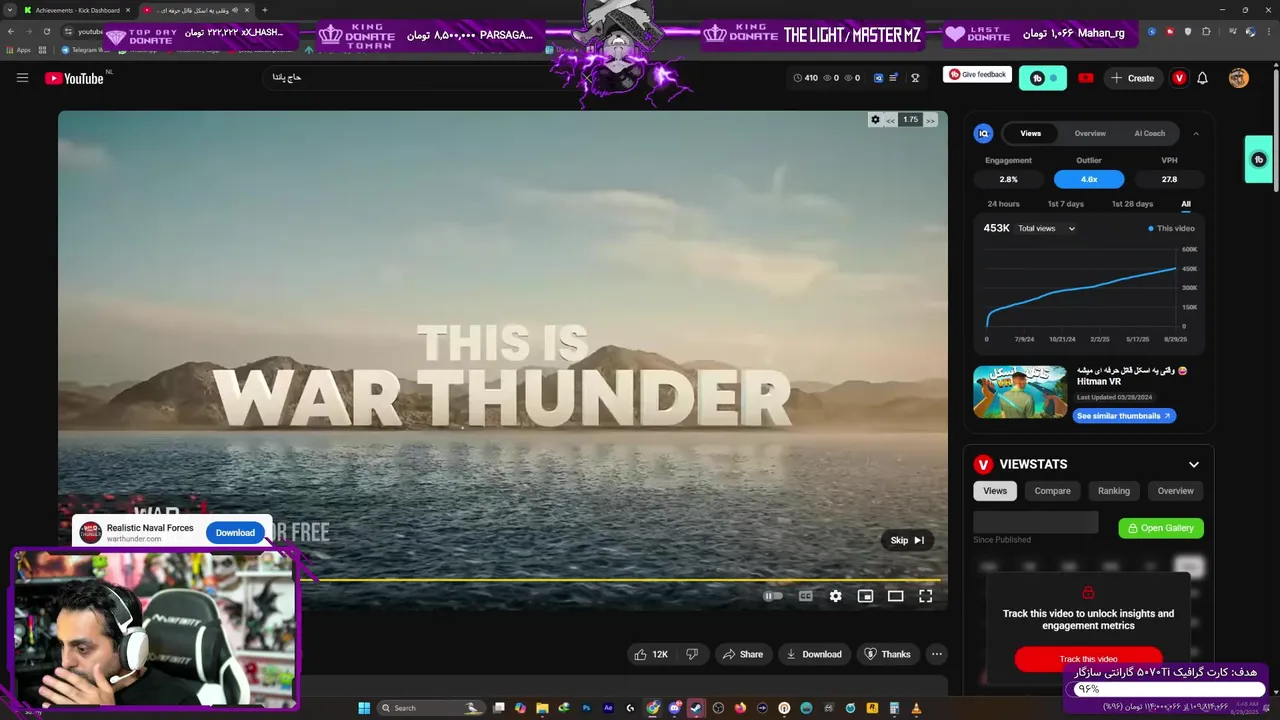Open the Windows Start menu
The height and width of the screenshot is (720, 1280).
[x=364, y=708]
